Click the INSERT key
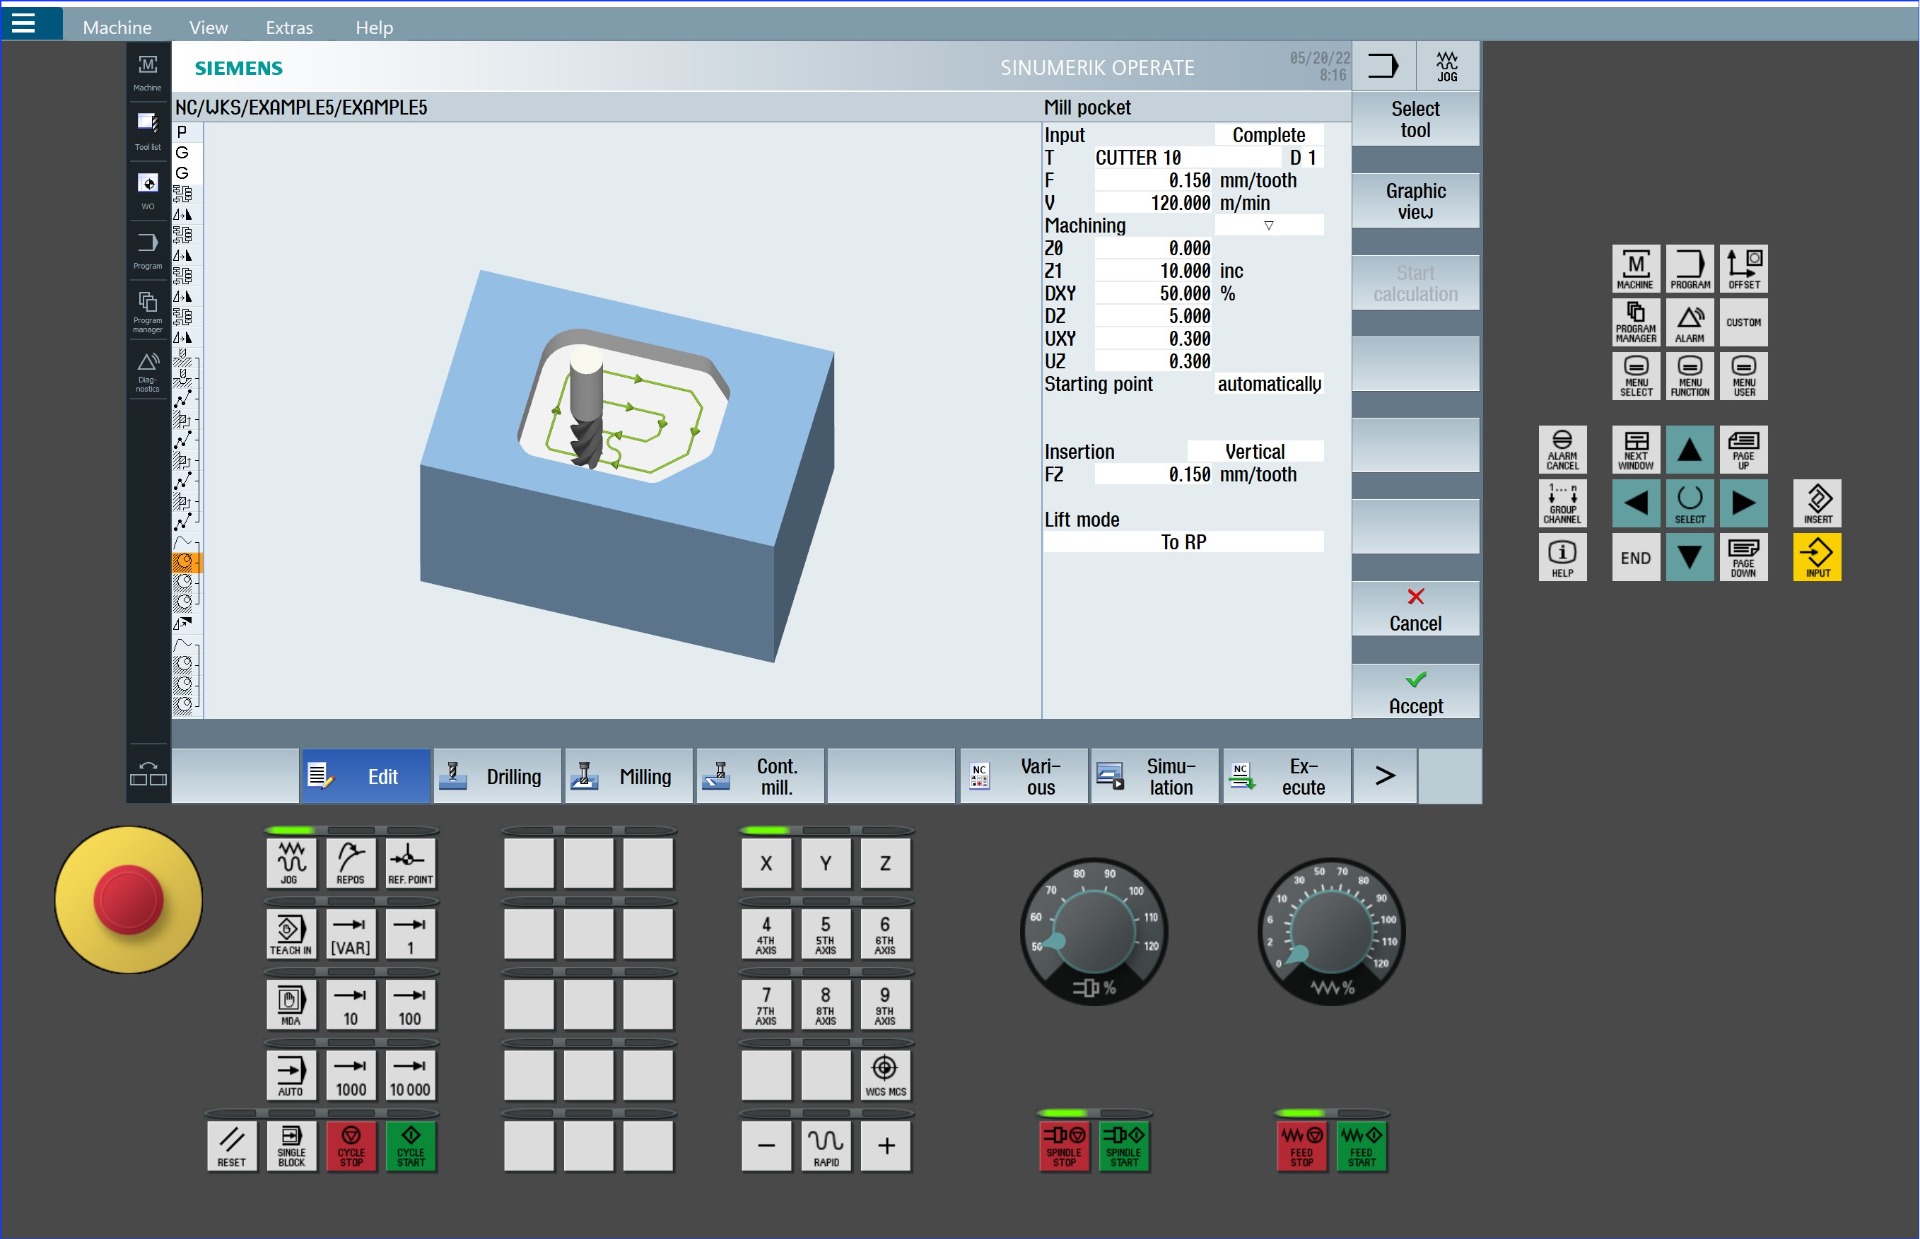This screenshot has height=1239, width=1920. coord(1818,503)
